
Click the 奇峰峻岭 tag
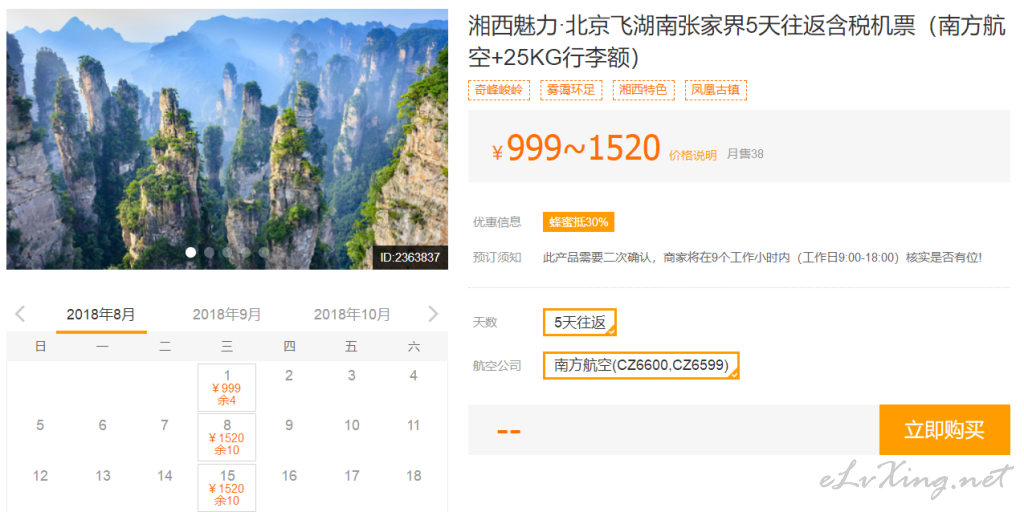tap(499, 90)
